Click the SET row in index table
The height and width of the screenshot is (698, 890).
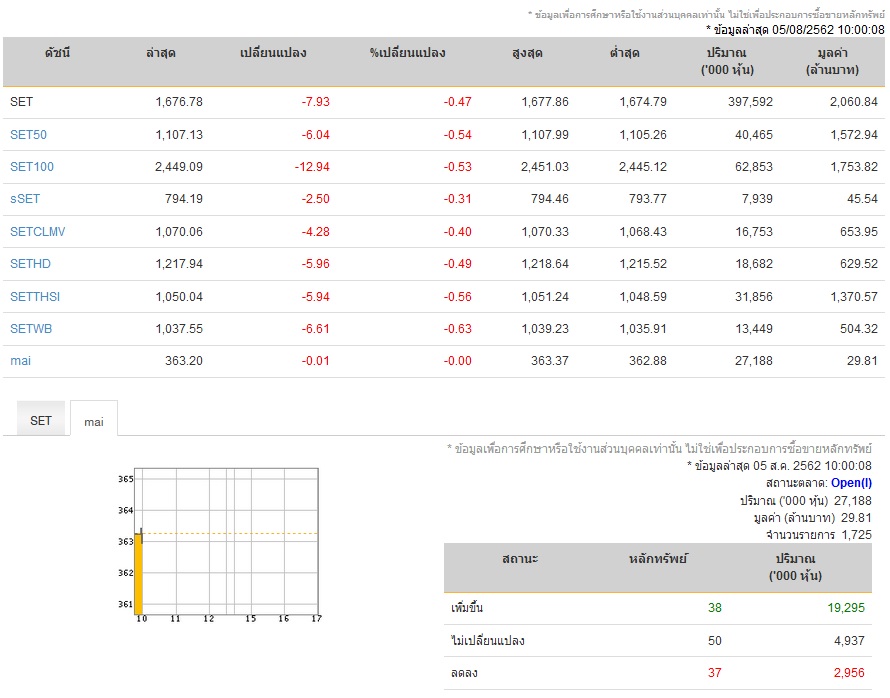(444, 102)
